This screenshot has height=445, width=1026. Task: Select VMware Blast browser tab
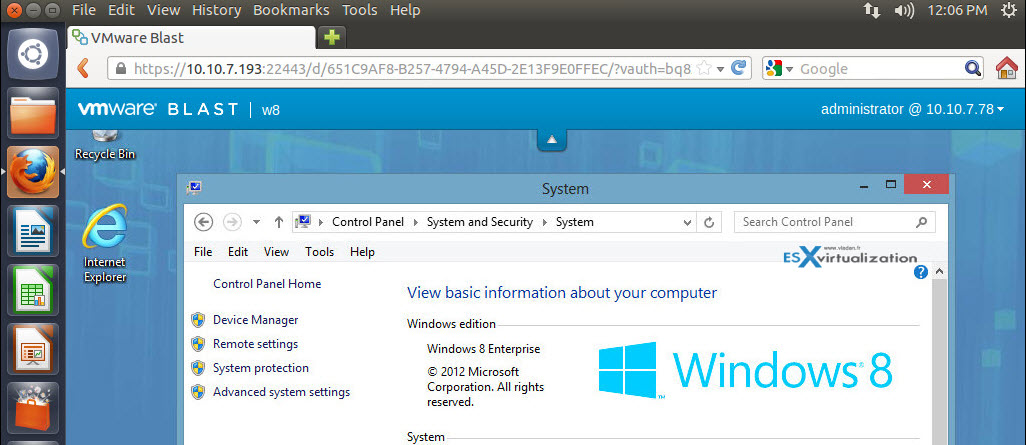[192, 37]
